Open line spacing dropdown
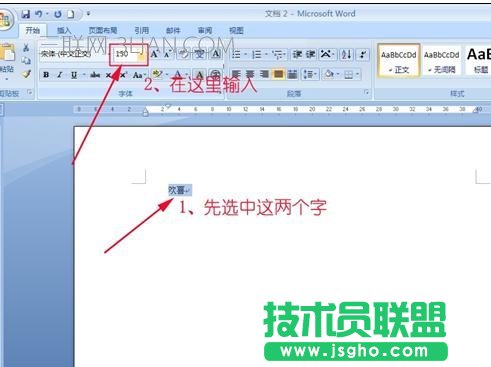 click(310, 74)
